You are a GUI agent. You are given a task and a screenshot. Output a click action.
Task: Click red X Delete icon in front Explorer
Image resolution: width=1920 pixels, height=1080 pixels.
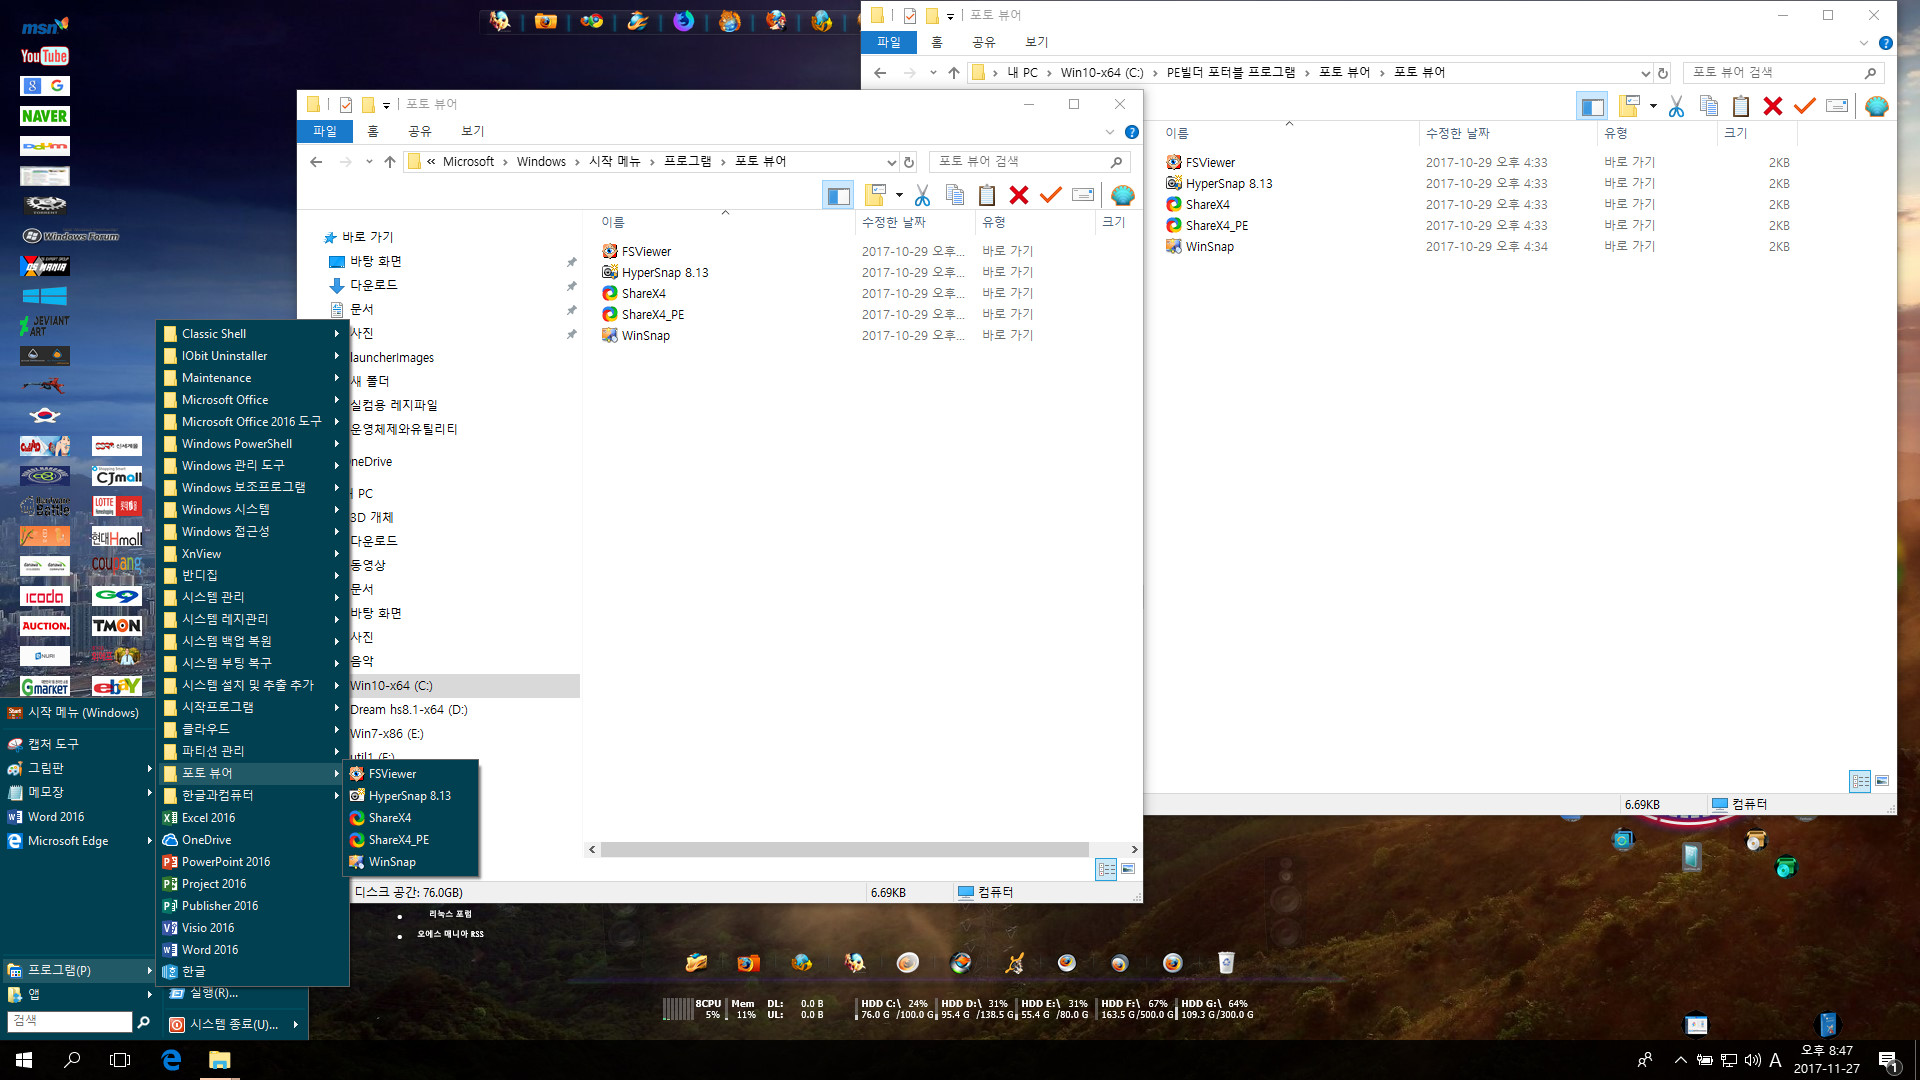tap(1019, 195)
